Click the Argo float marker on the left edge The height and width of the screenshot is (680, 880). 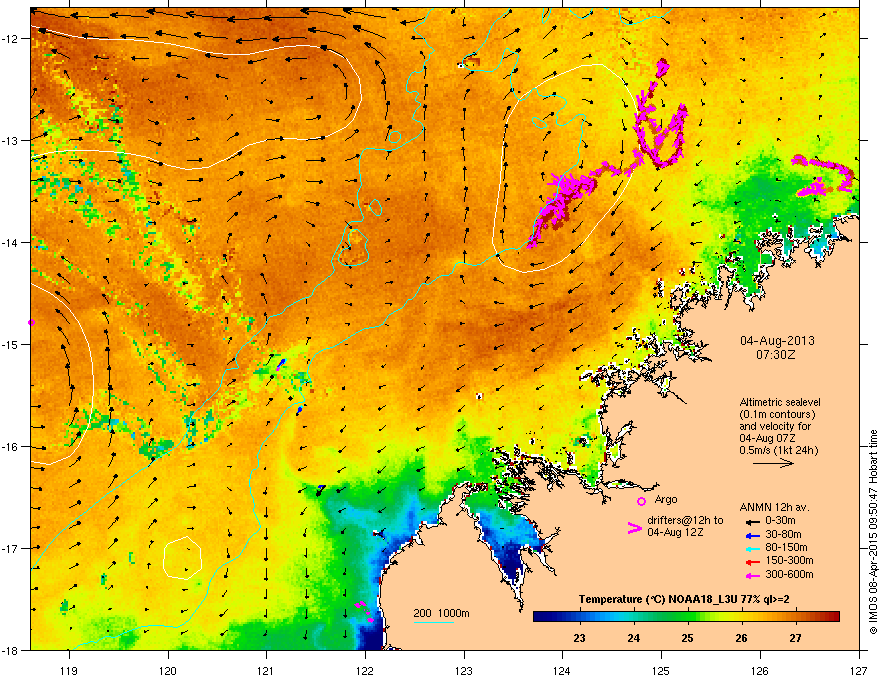(31, 323)
